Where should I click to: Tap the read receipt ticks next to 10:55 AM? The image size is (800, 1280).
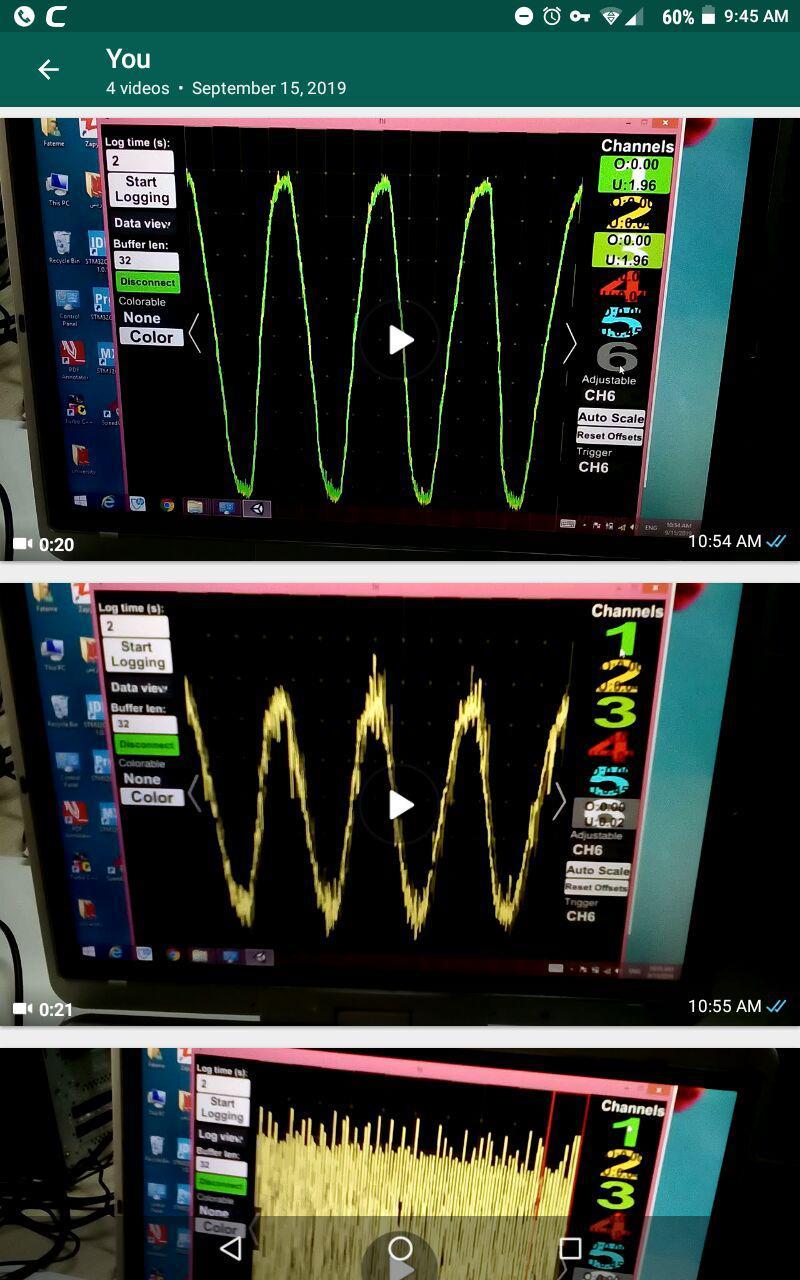pos(777,1006)
